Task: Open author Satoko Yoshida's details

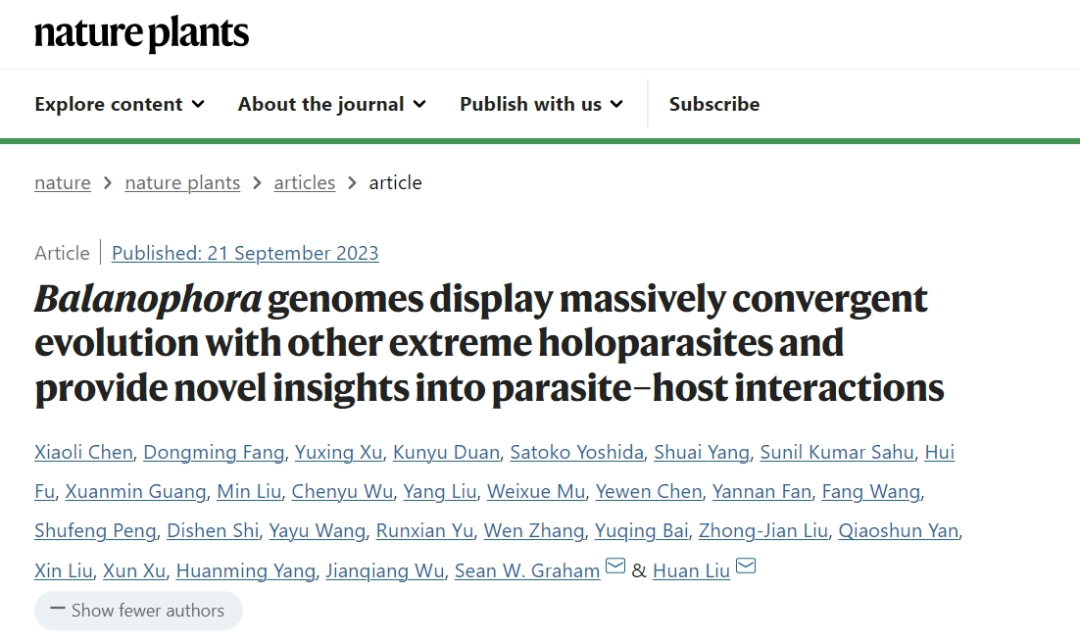Action: (577, 452)
